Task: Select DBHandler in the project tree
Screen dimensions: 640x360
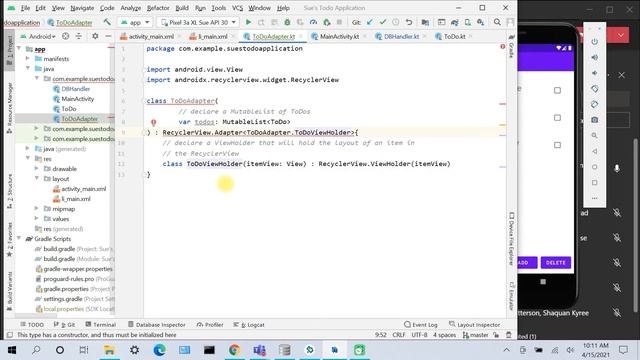Action: click(x=76, y=89)
